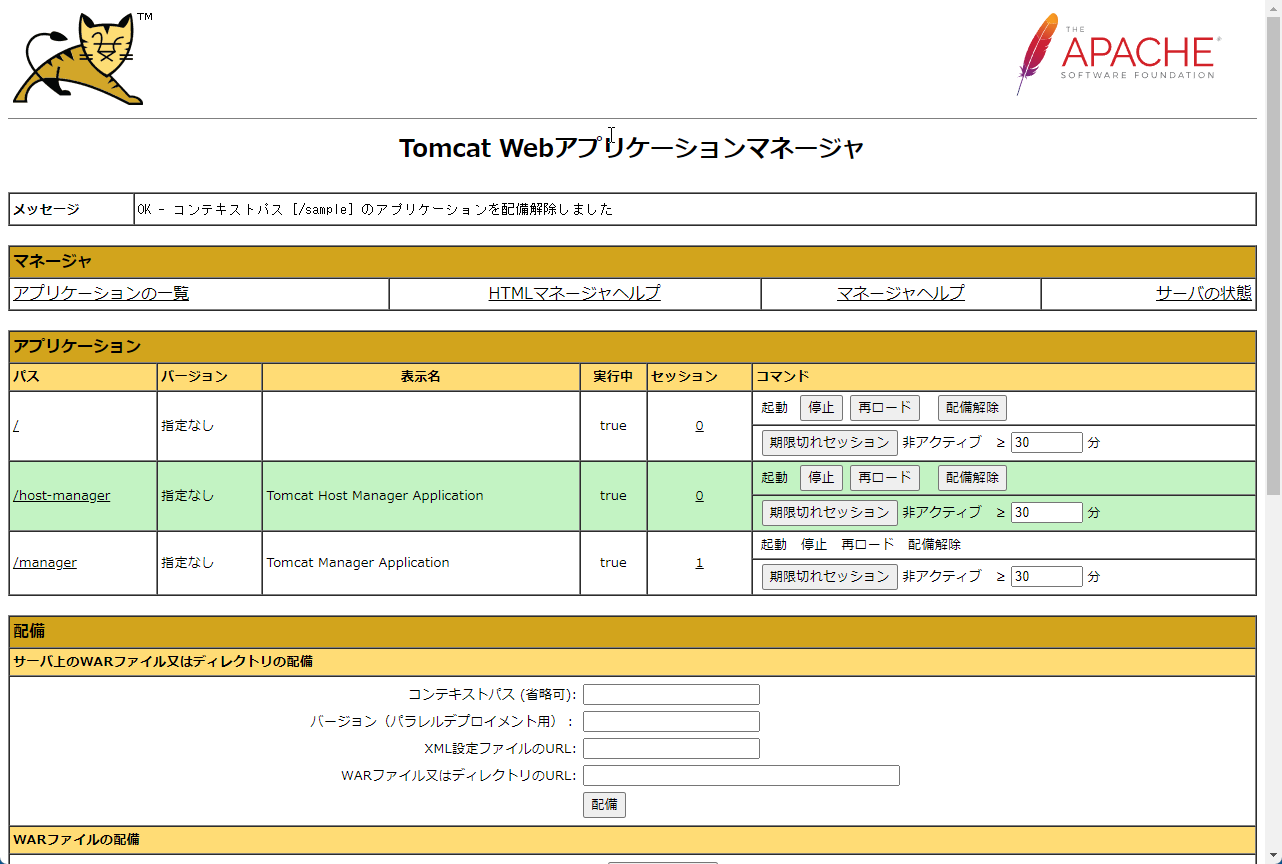The image size is (1282, 864).
Task: Open the /manager application path
Action: [44, 562]
